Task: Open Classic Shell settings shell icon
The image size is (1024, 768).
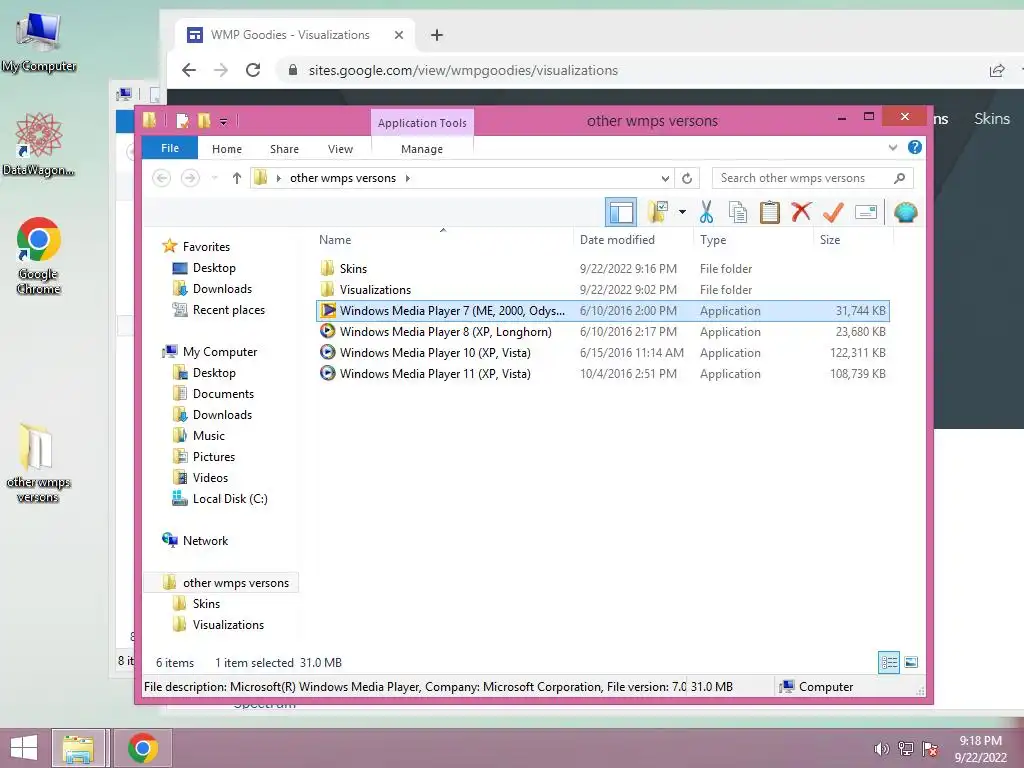Action: 905,212
